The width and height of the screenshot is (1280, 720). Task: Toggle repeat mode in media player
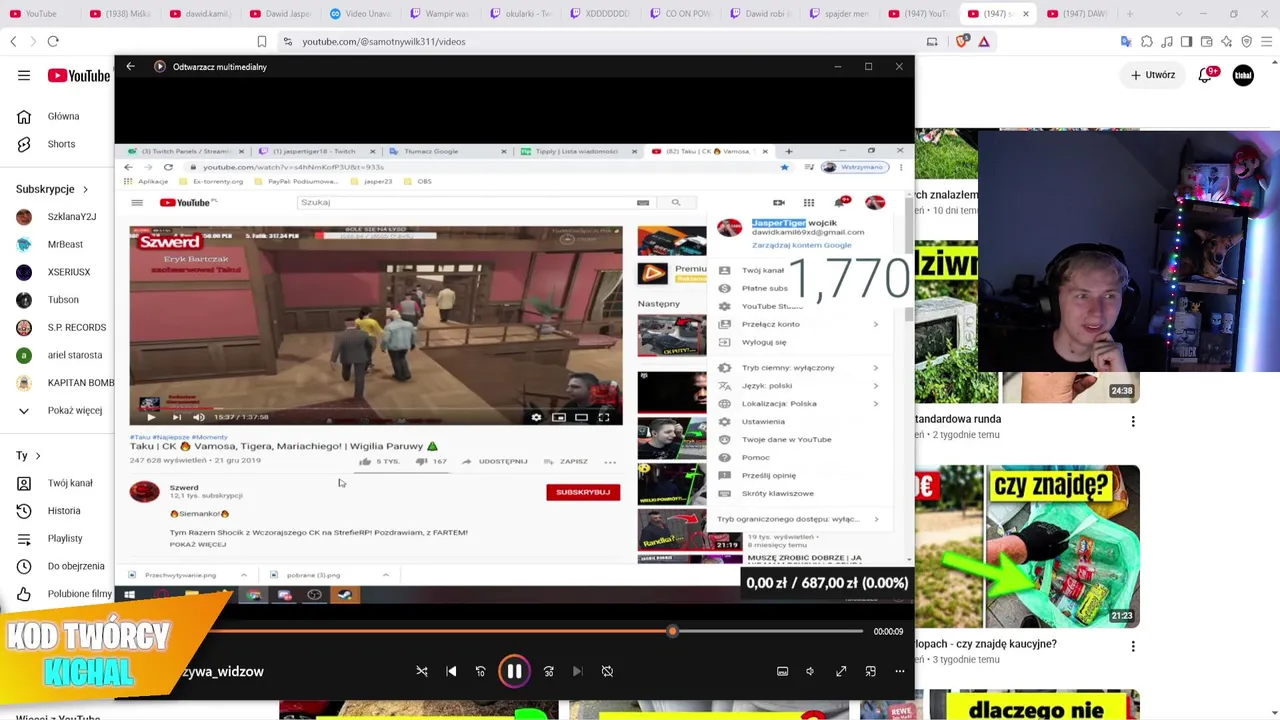coord(607,672)
